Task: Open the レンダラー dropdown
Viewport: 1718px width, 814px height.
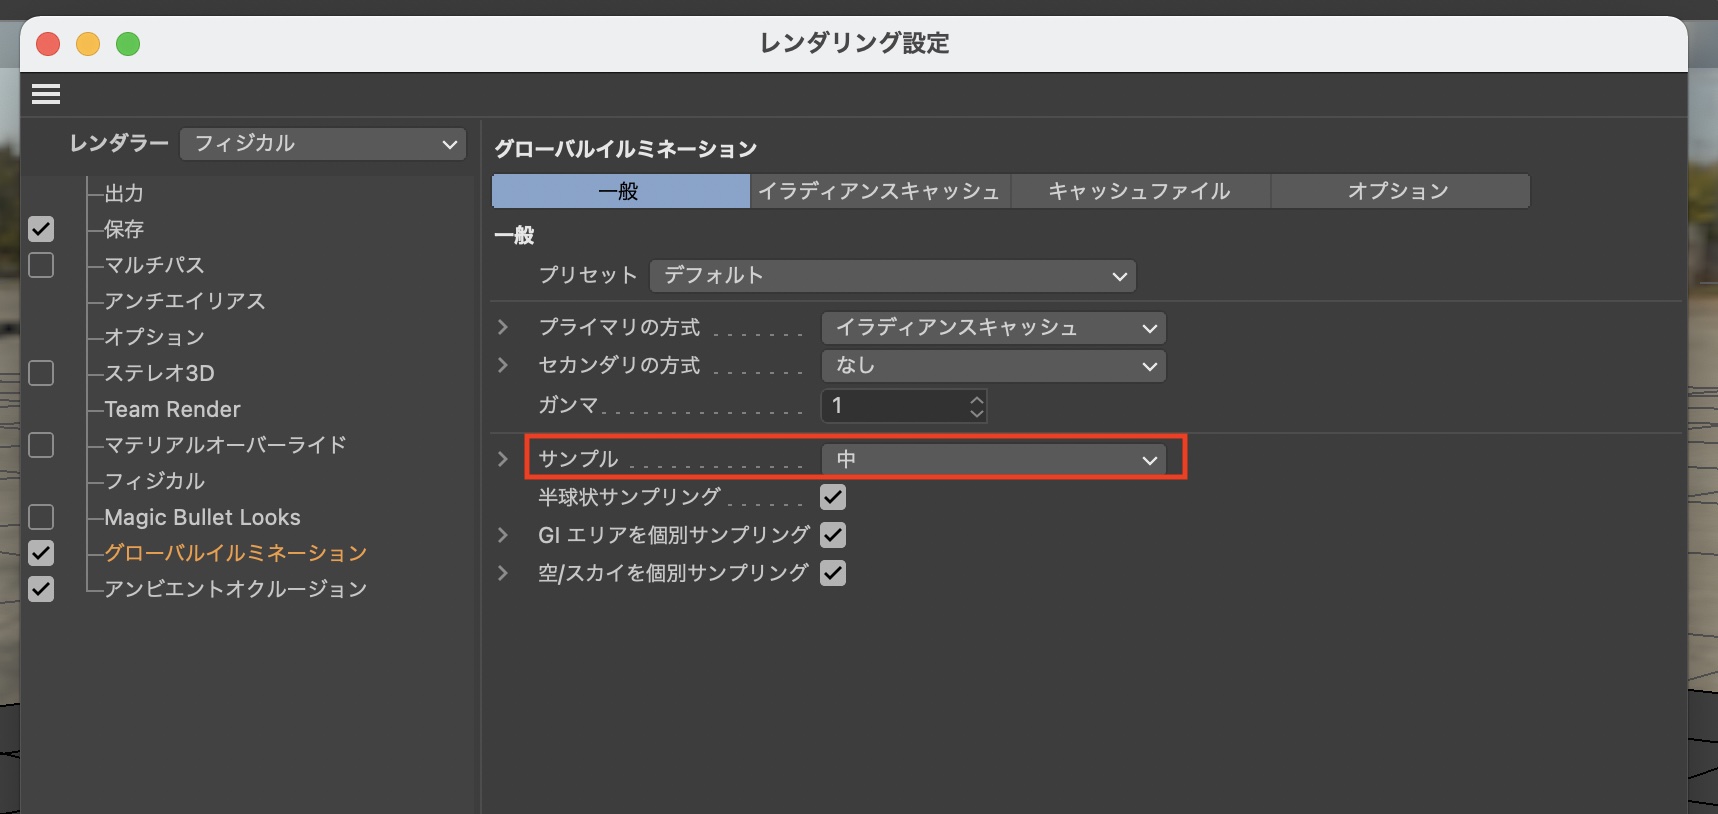Action: click(323, 144)
